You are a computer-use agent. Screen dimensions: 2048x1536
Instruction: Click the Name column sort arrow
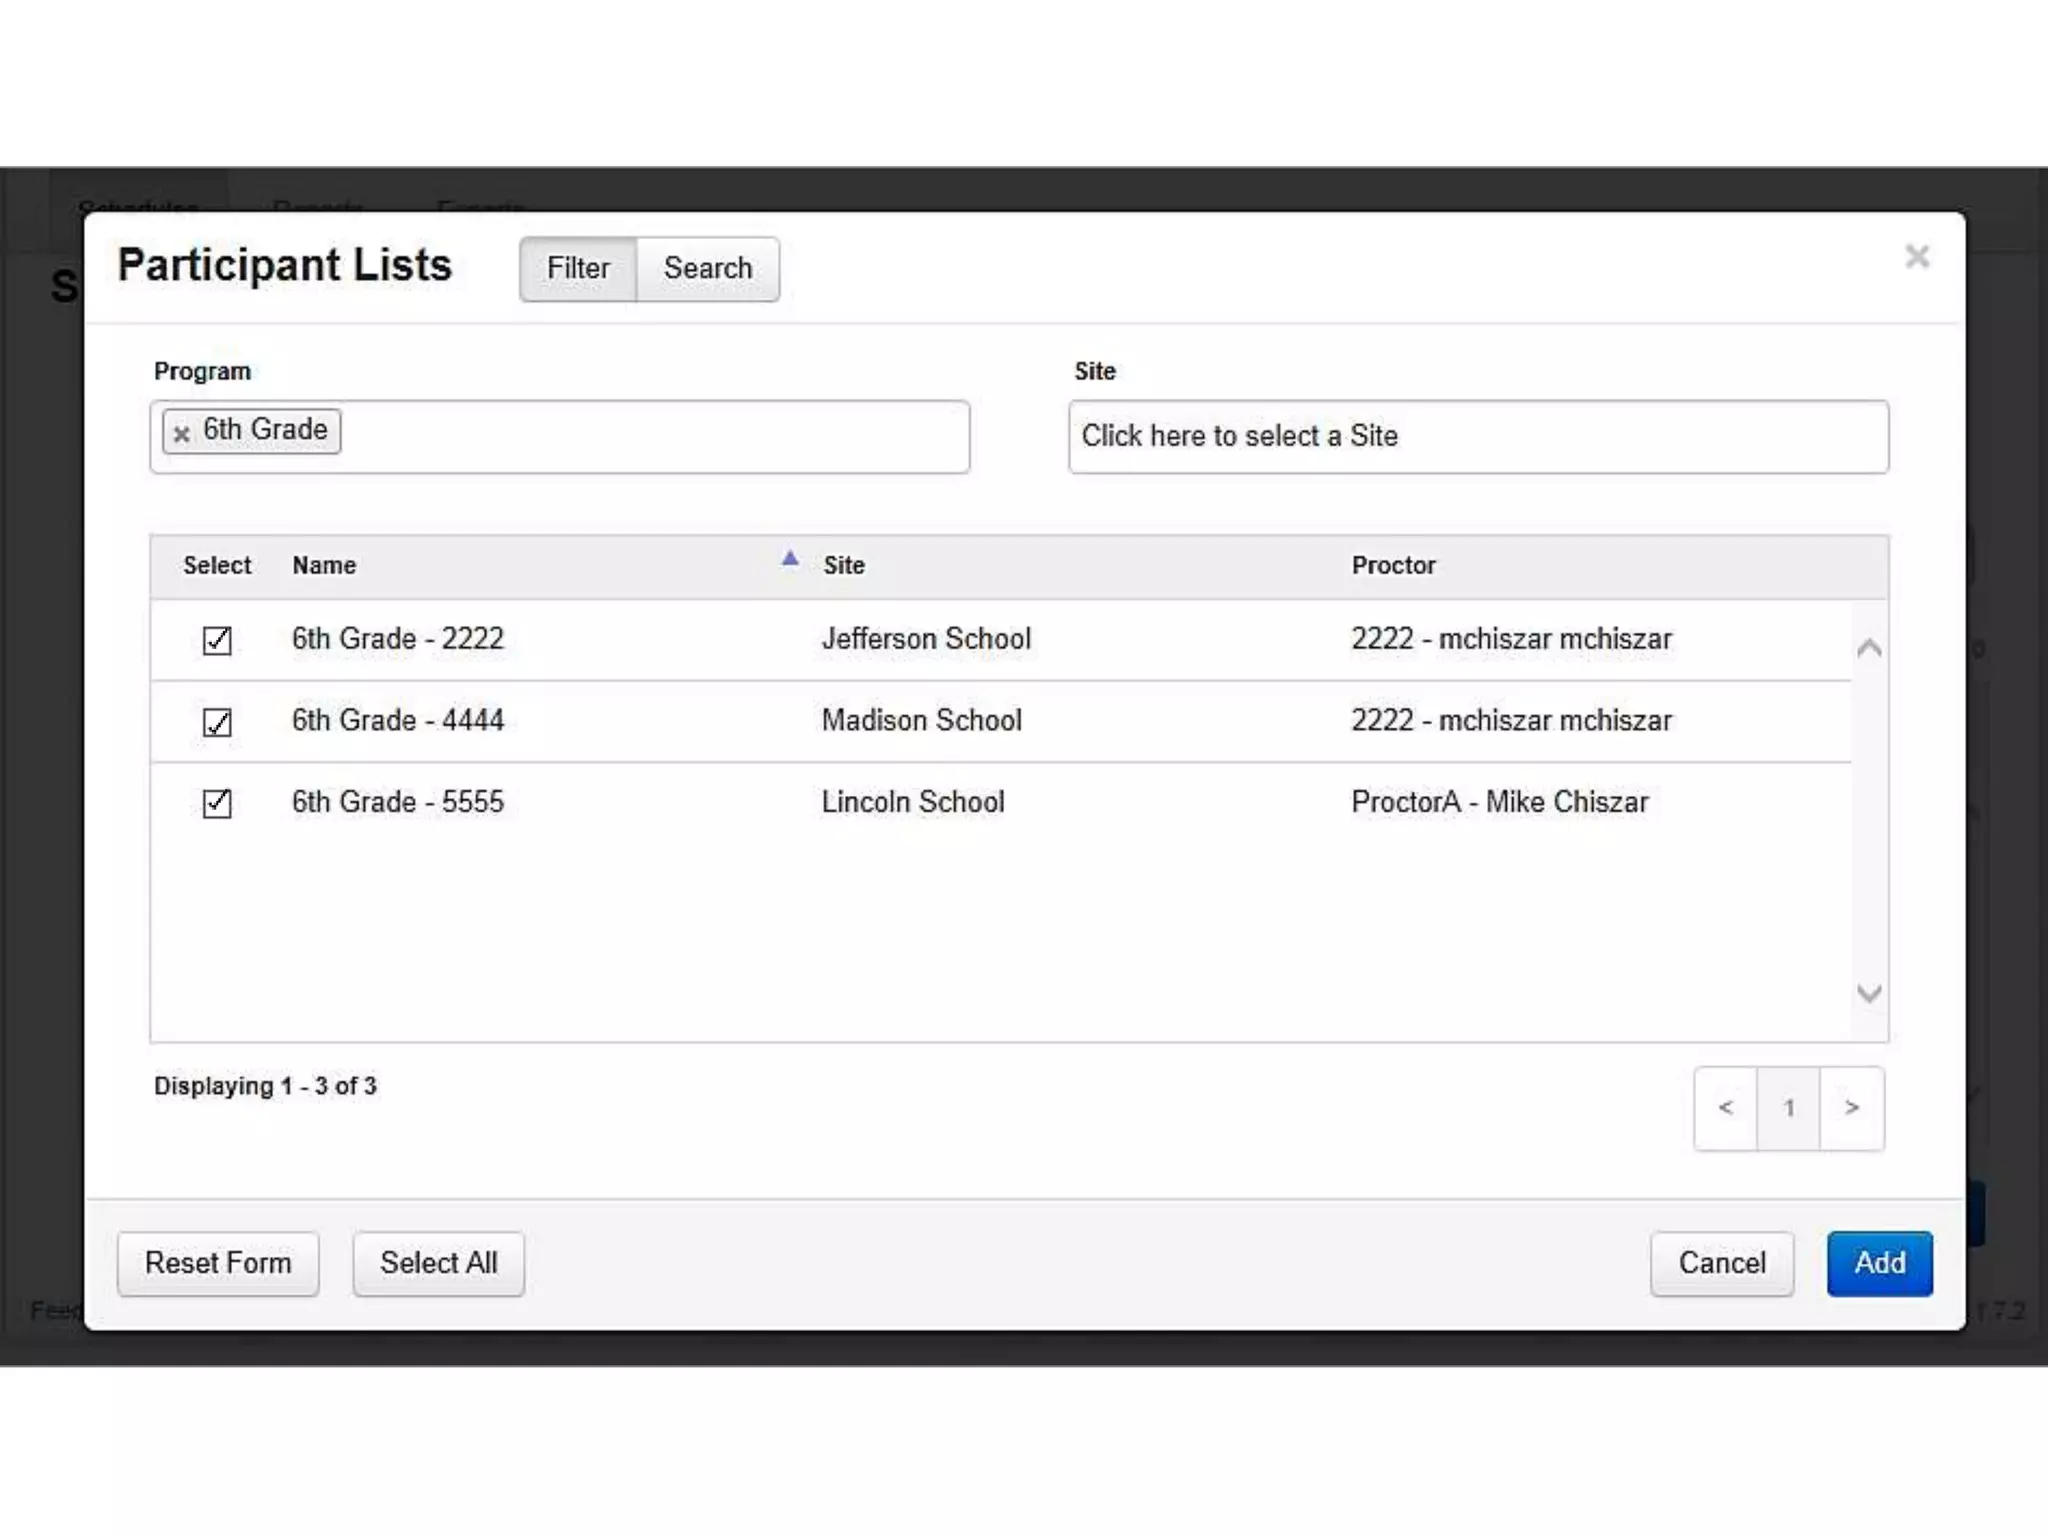pos(789,559)
